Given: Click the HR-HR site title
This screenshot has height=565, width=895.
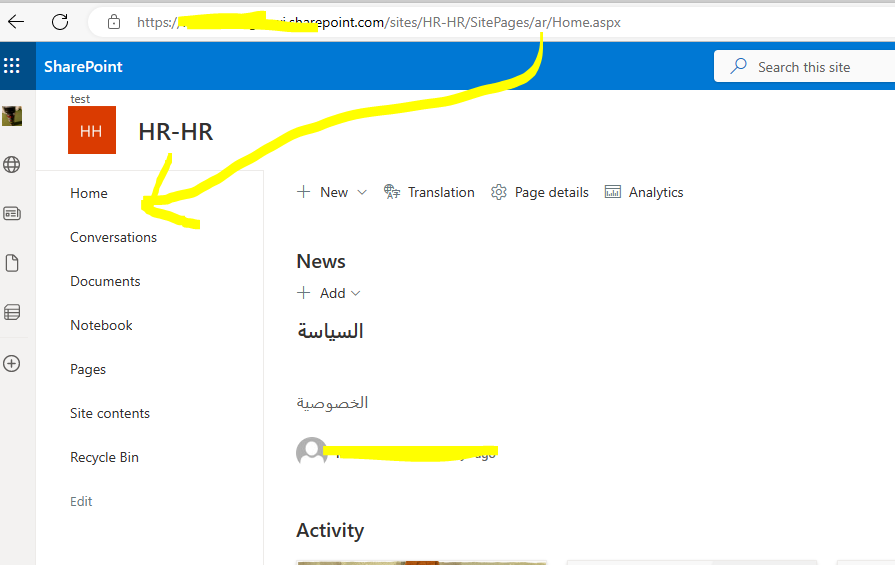Looking at the screenshot, I should point(176,132).
